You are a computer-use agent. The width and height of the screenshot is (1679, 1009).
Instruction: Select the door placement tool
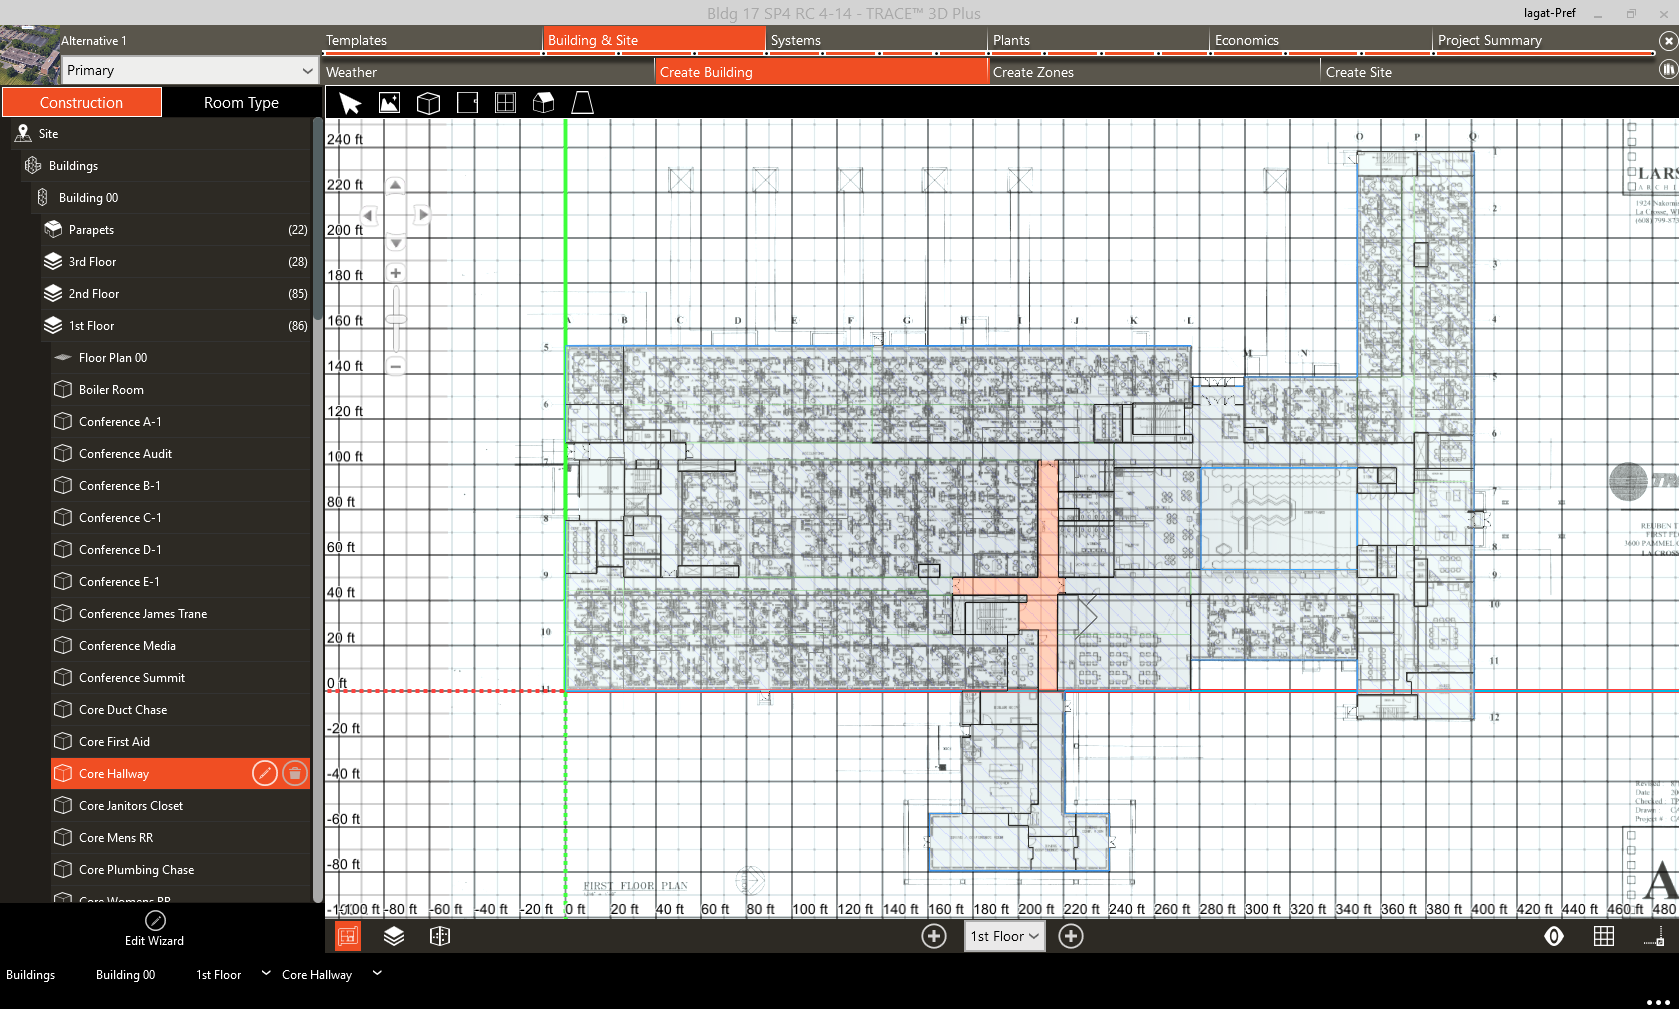(467, 102)
